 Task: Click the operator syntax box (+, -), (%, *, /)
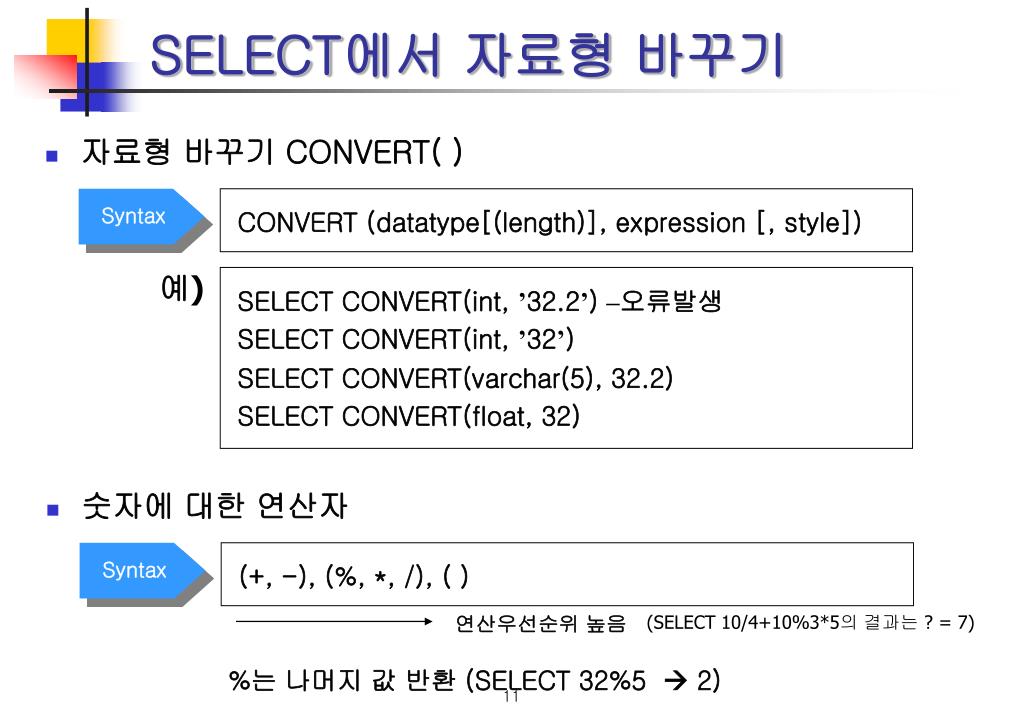566,574
